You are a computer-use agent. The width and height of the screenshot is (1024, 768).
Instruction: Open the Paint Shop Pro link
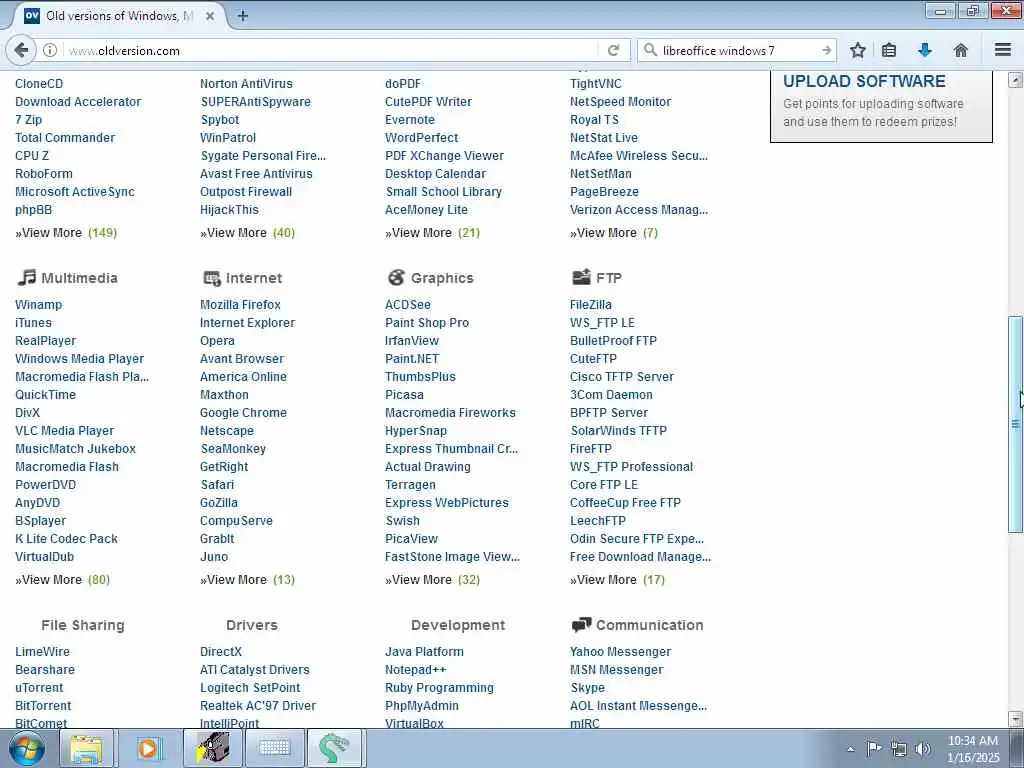click(x=427, y=323)
